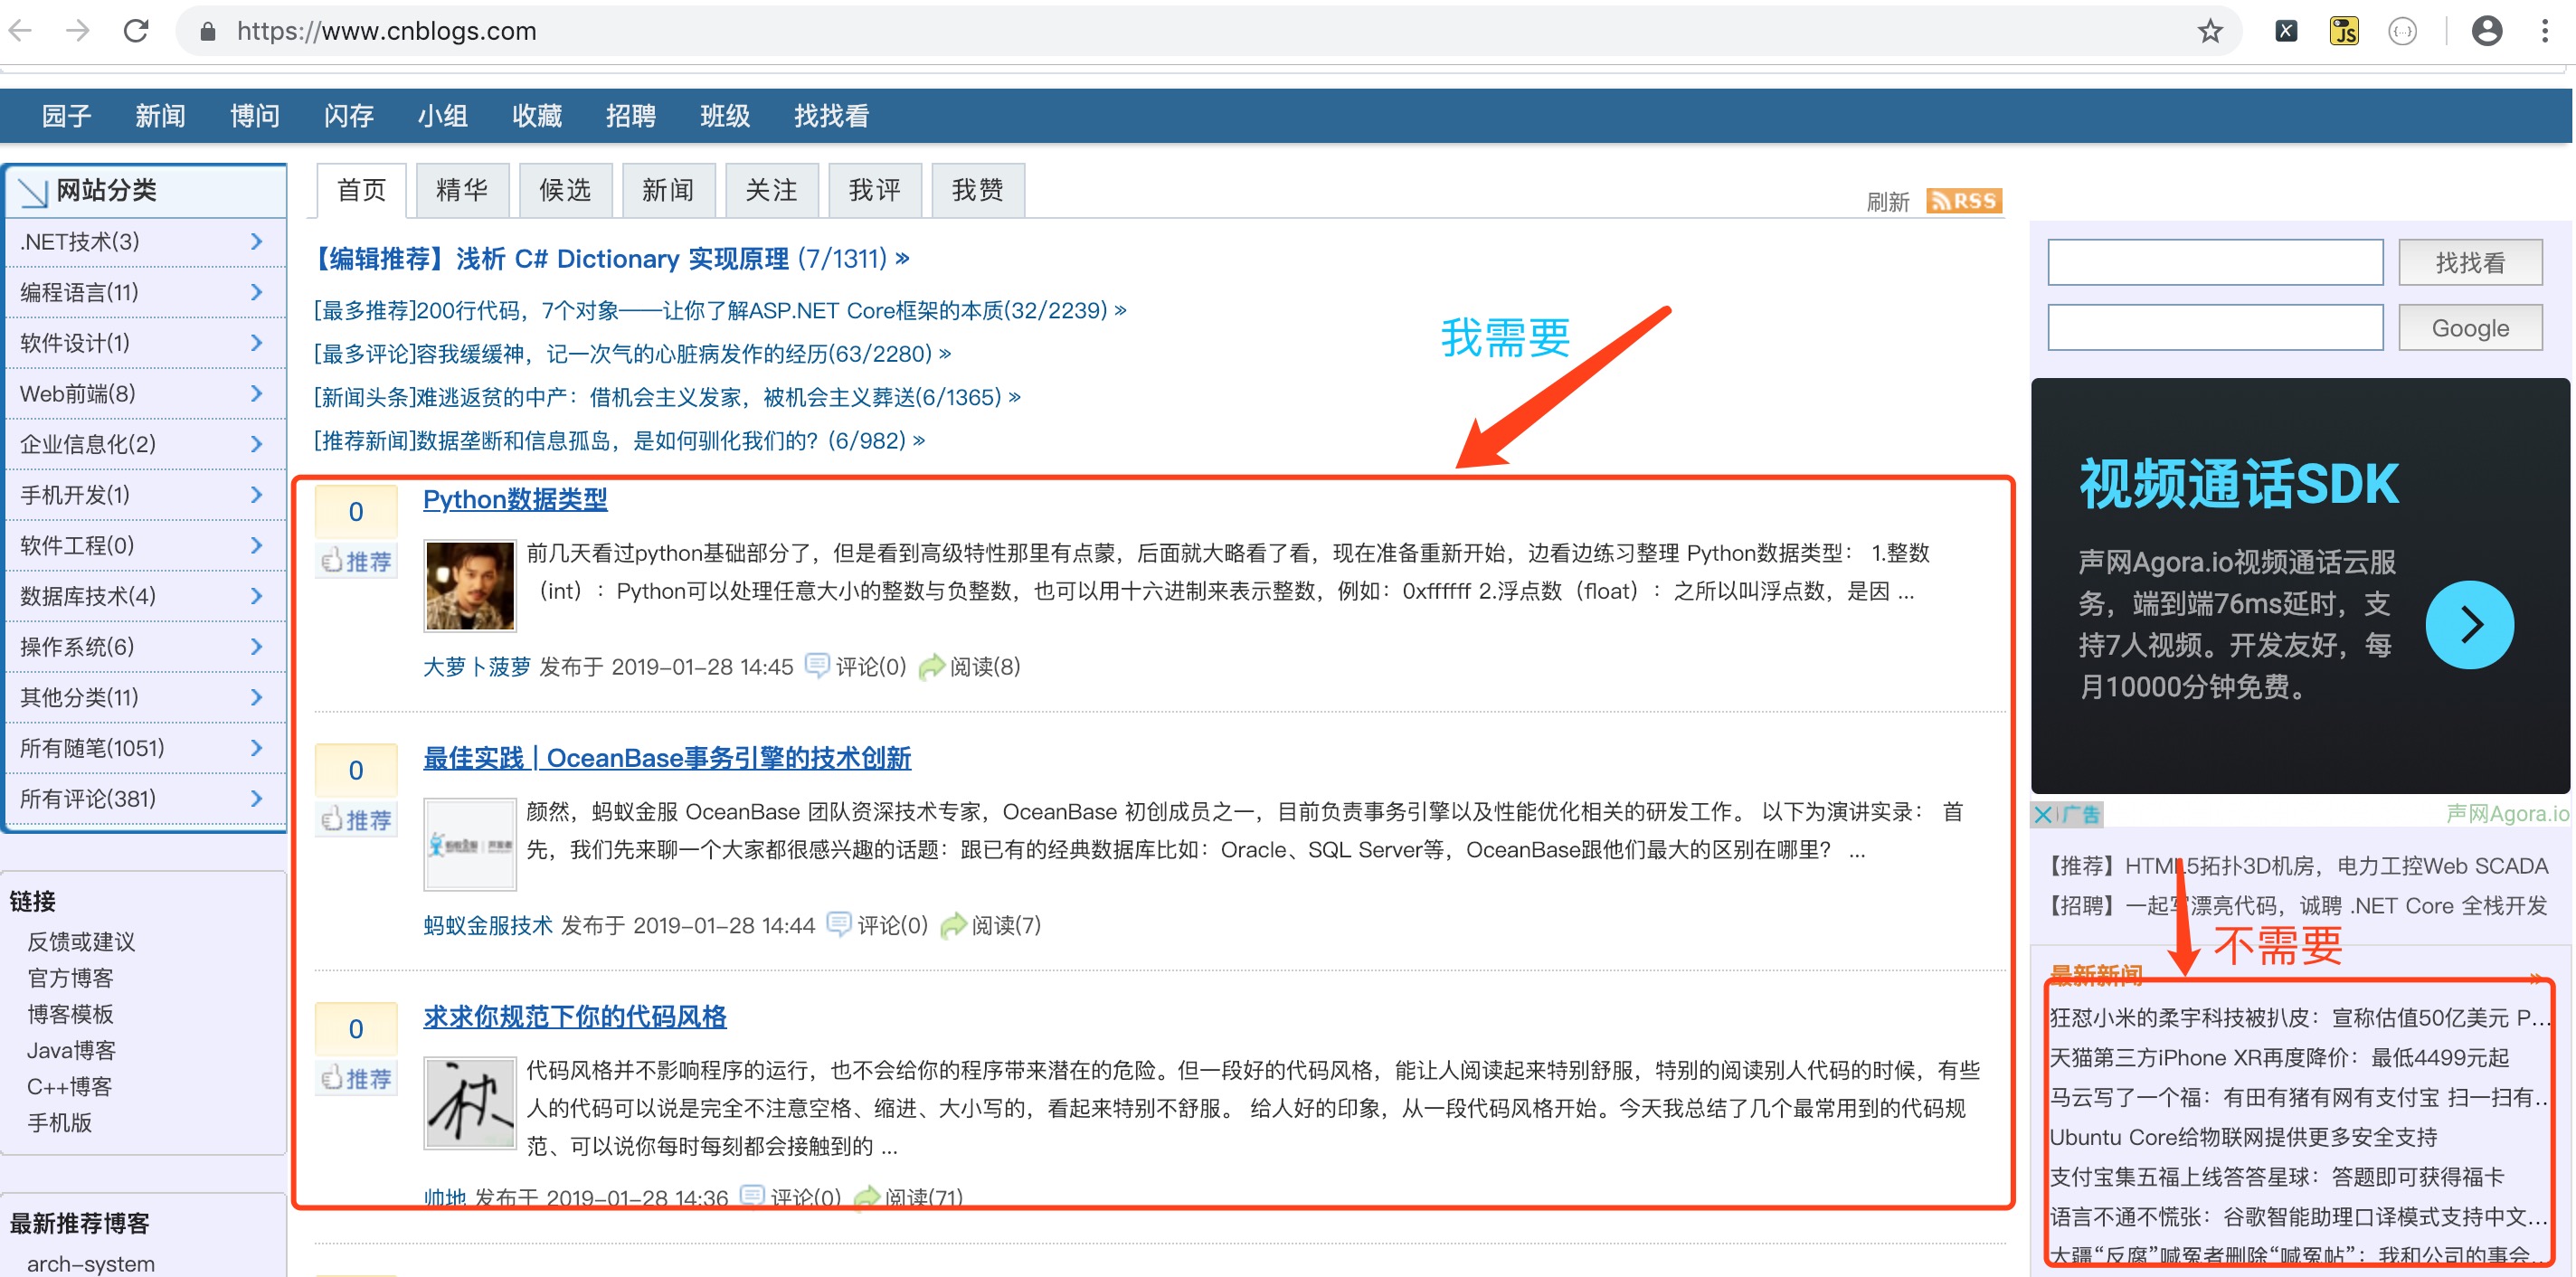This screenshot has width=2576, height=1277.
Task: Bookmark page with the star icon
Action: point(2209,31)
